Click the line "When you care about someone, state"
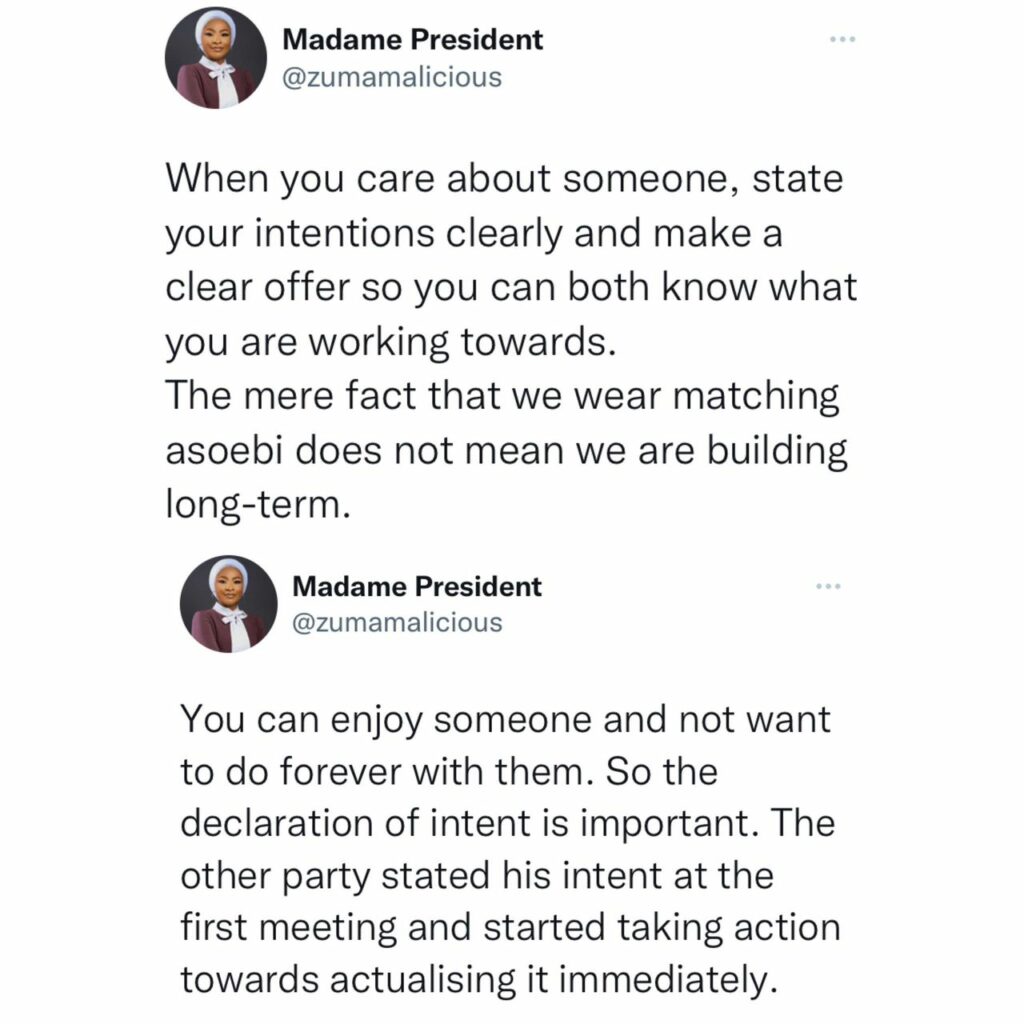Screen dimensions: 1024x1024 coord(504,178)
